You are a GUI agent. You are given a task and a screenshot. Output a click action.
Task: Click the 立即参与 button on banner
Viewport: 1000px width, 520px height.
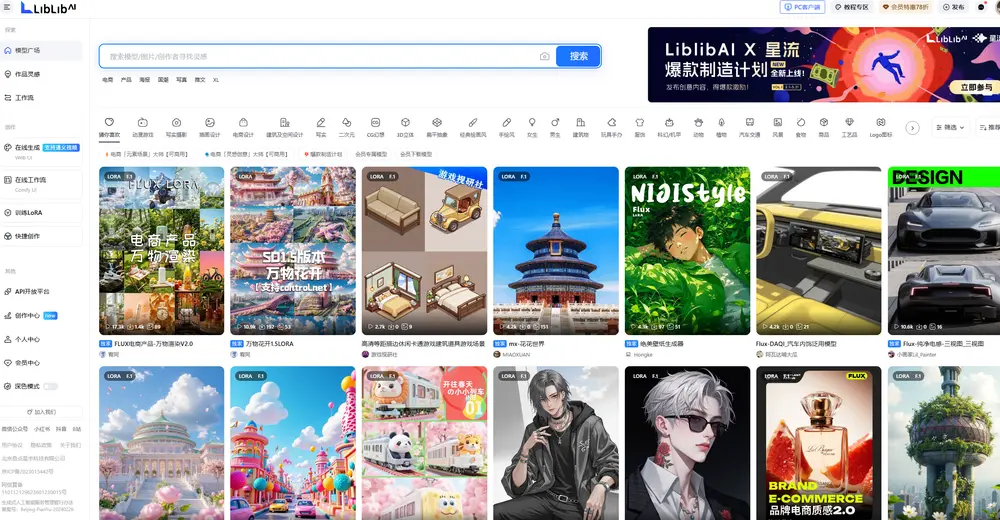(x=976, y=88)
